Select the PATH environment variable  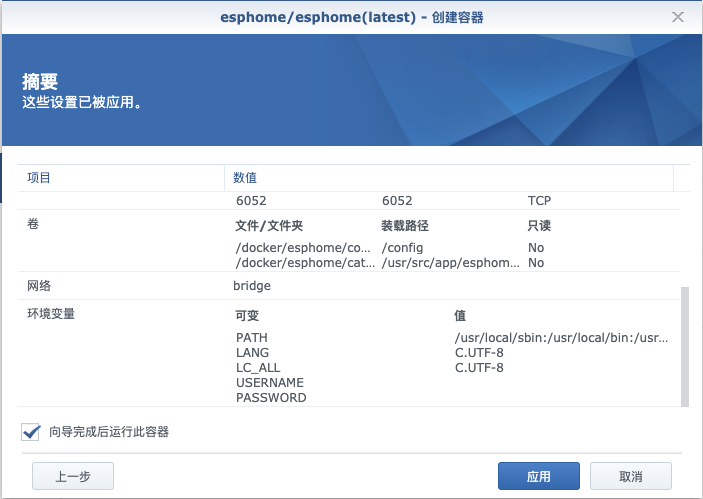pos(252,338)
